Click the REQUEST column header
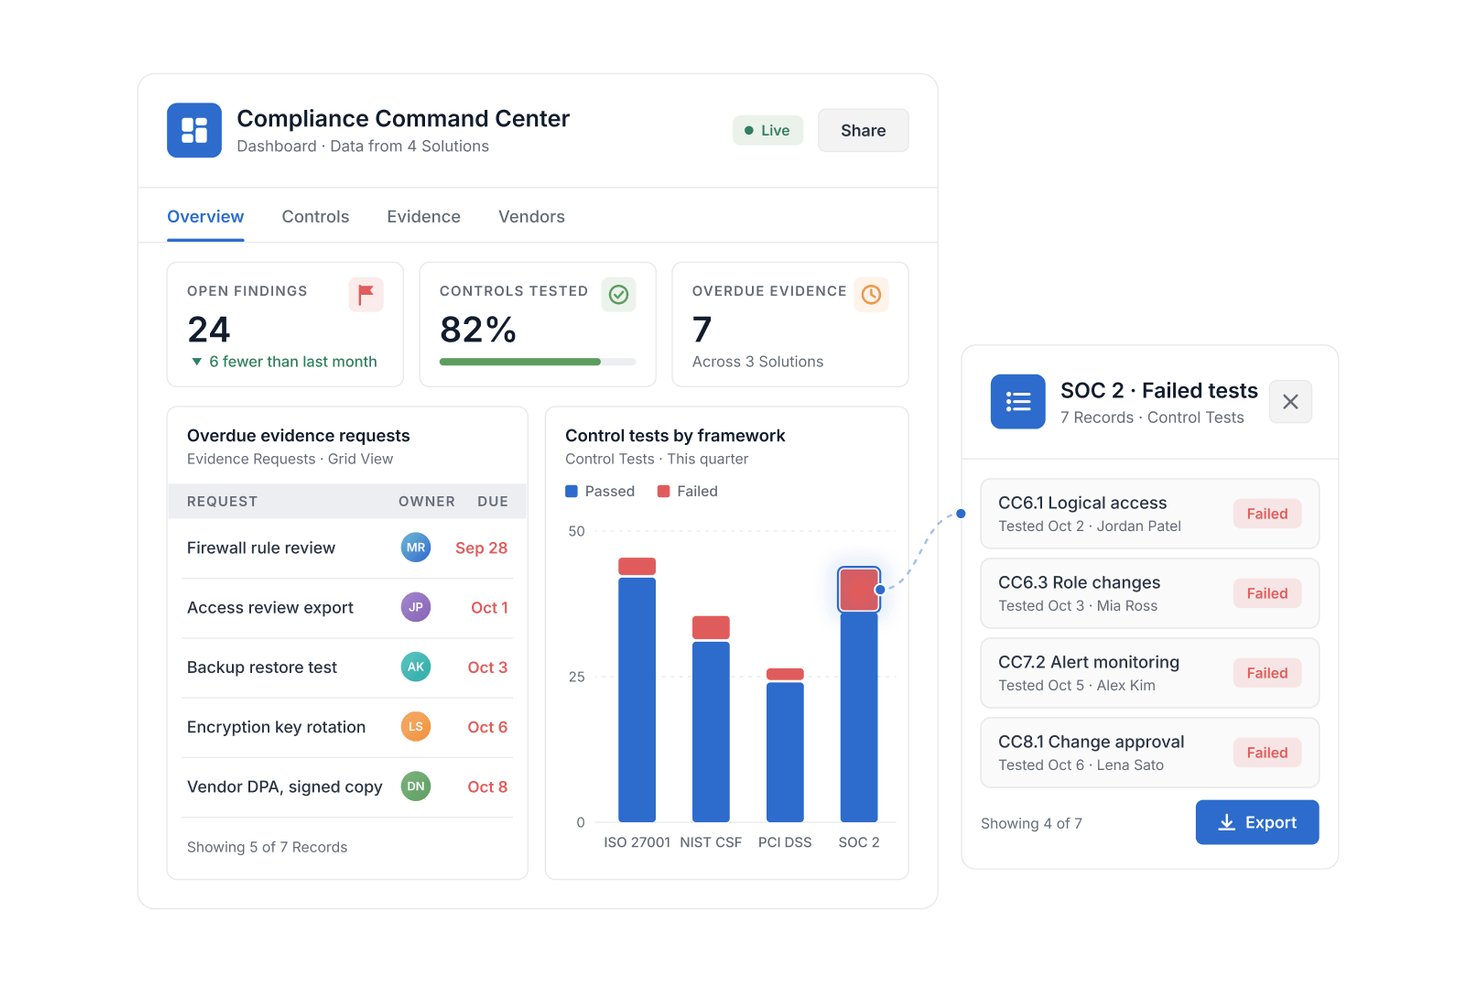 click(222, 501)
